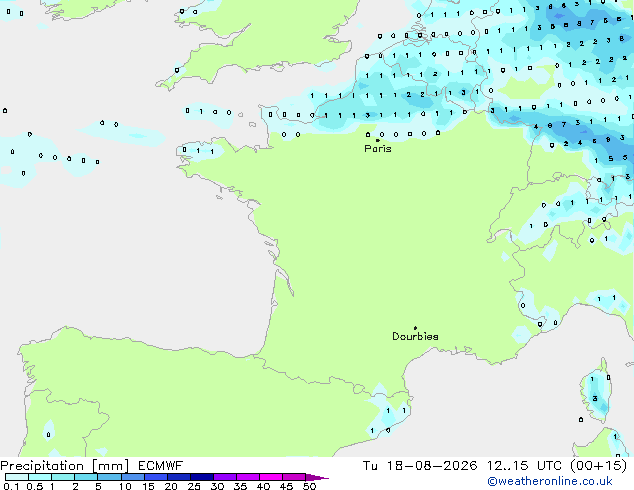
Task: Click the legend swatch between 2 and 5
Action: pos(86,477)
